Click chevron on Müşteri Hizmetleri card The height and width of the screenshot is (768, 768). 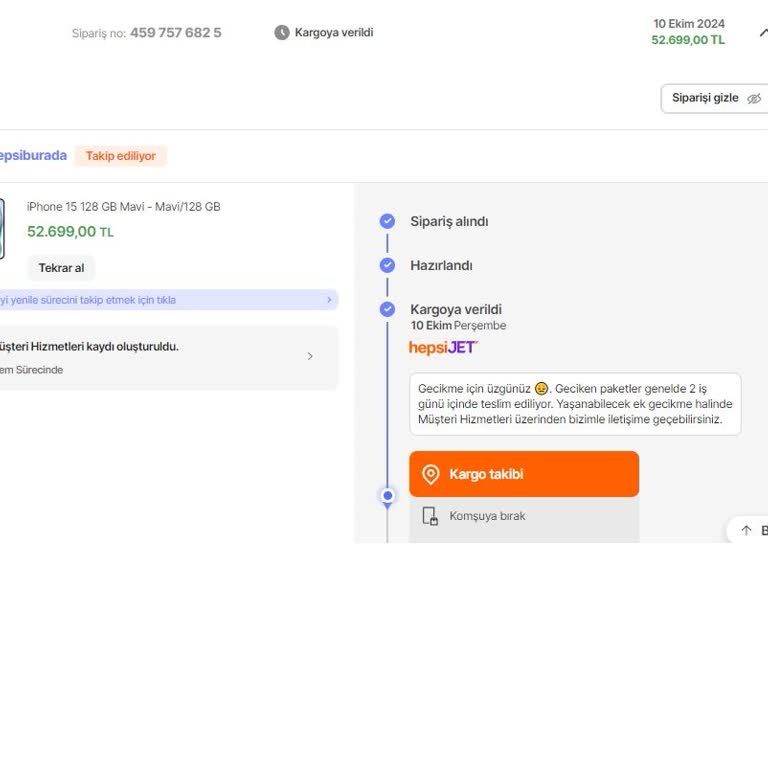[x=310, y=356]
